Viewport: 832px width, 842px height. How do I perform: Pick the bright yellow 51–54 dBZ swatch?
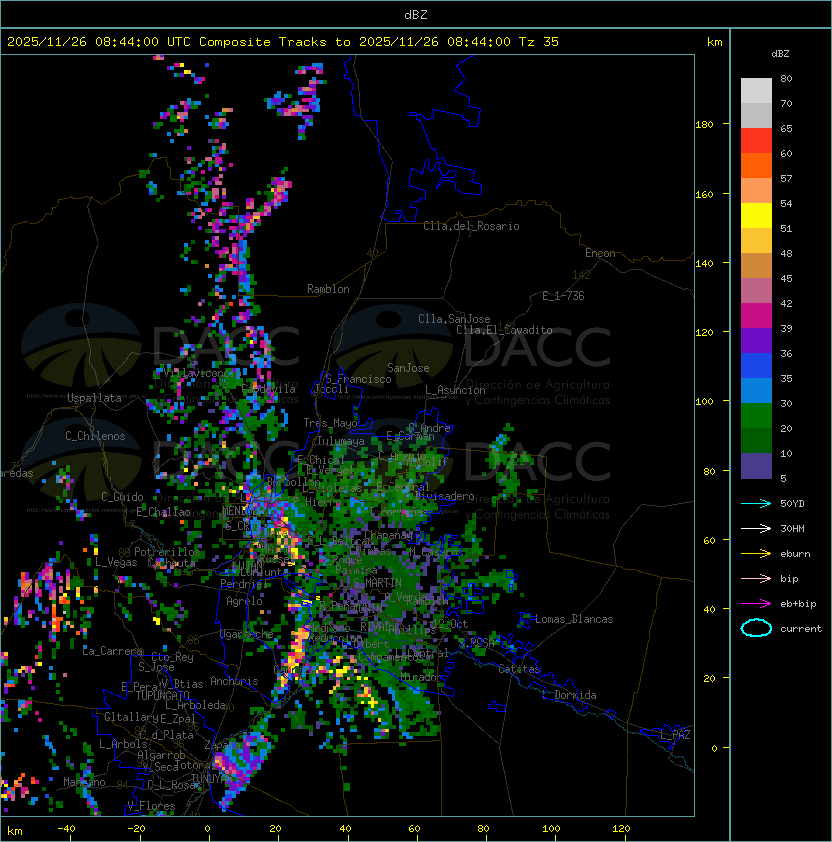[756, 215]
